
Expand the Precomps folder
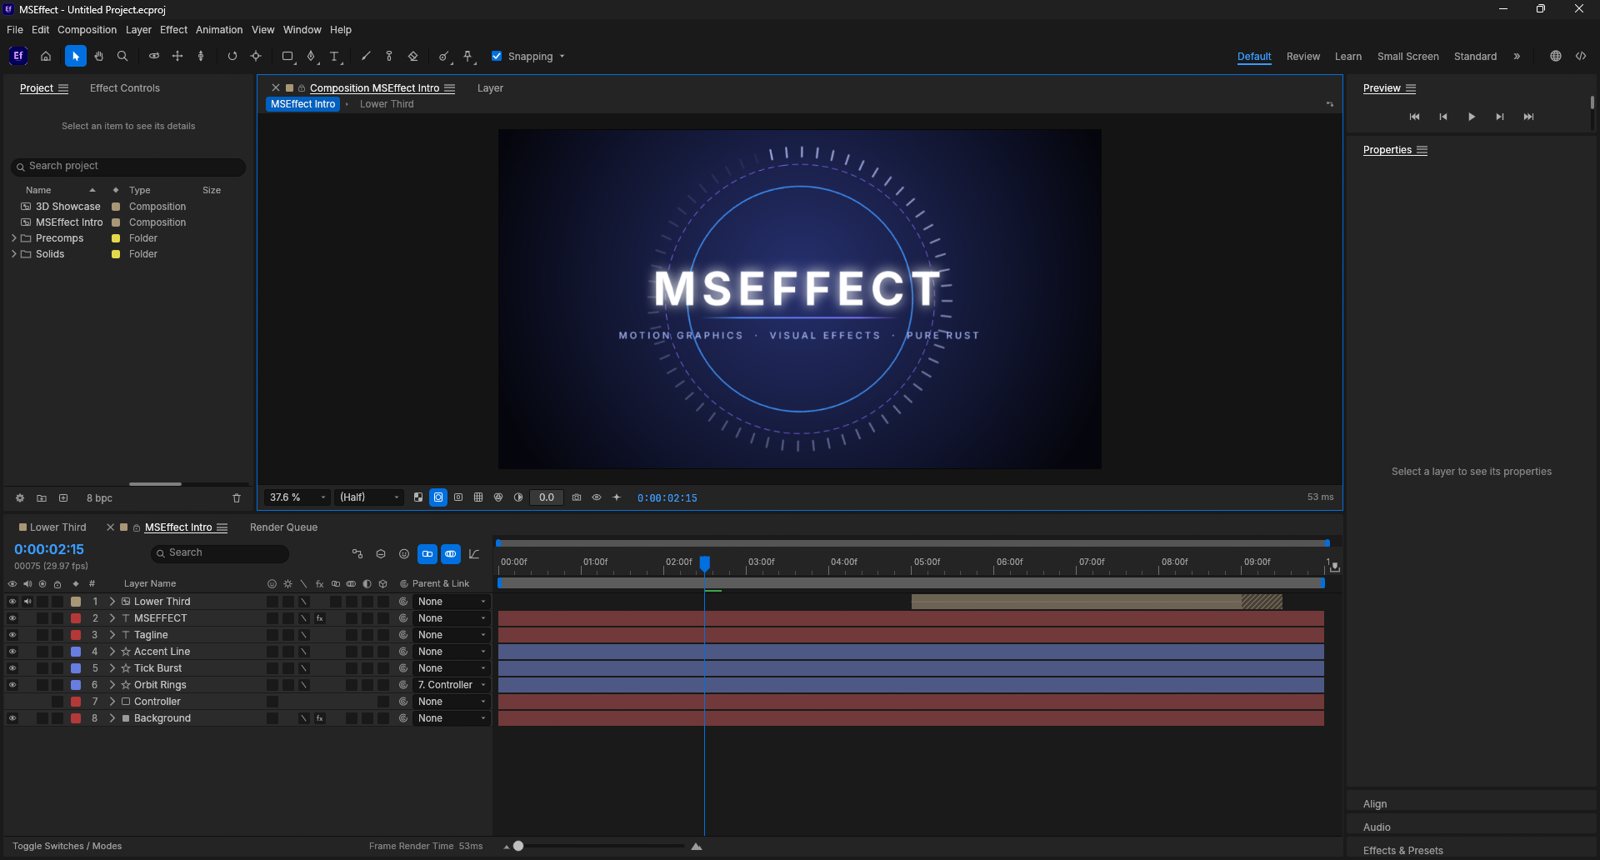(x=13, y=238)
